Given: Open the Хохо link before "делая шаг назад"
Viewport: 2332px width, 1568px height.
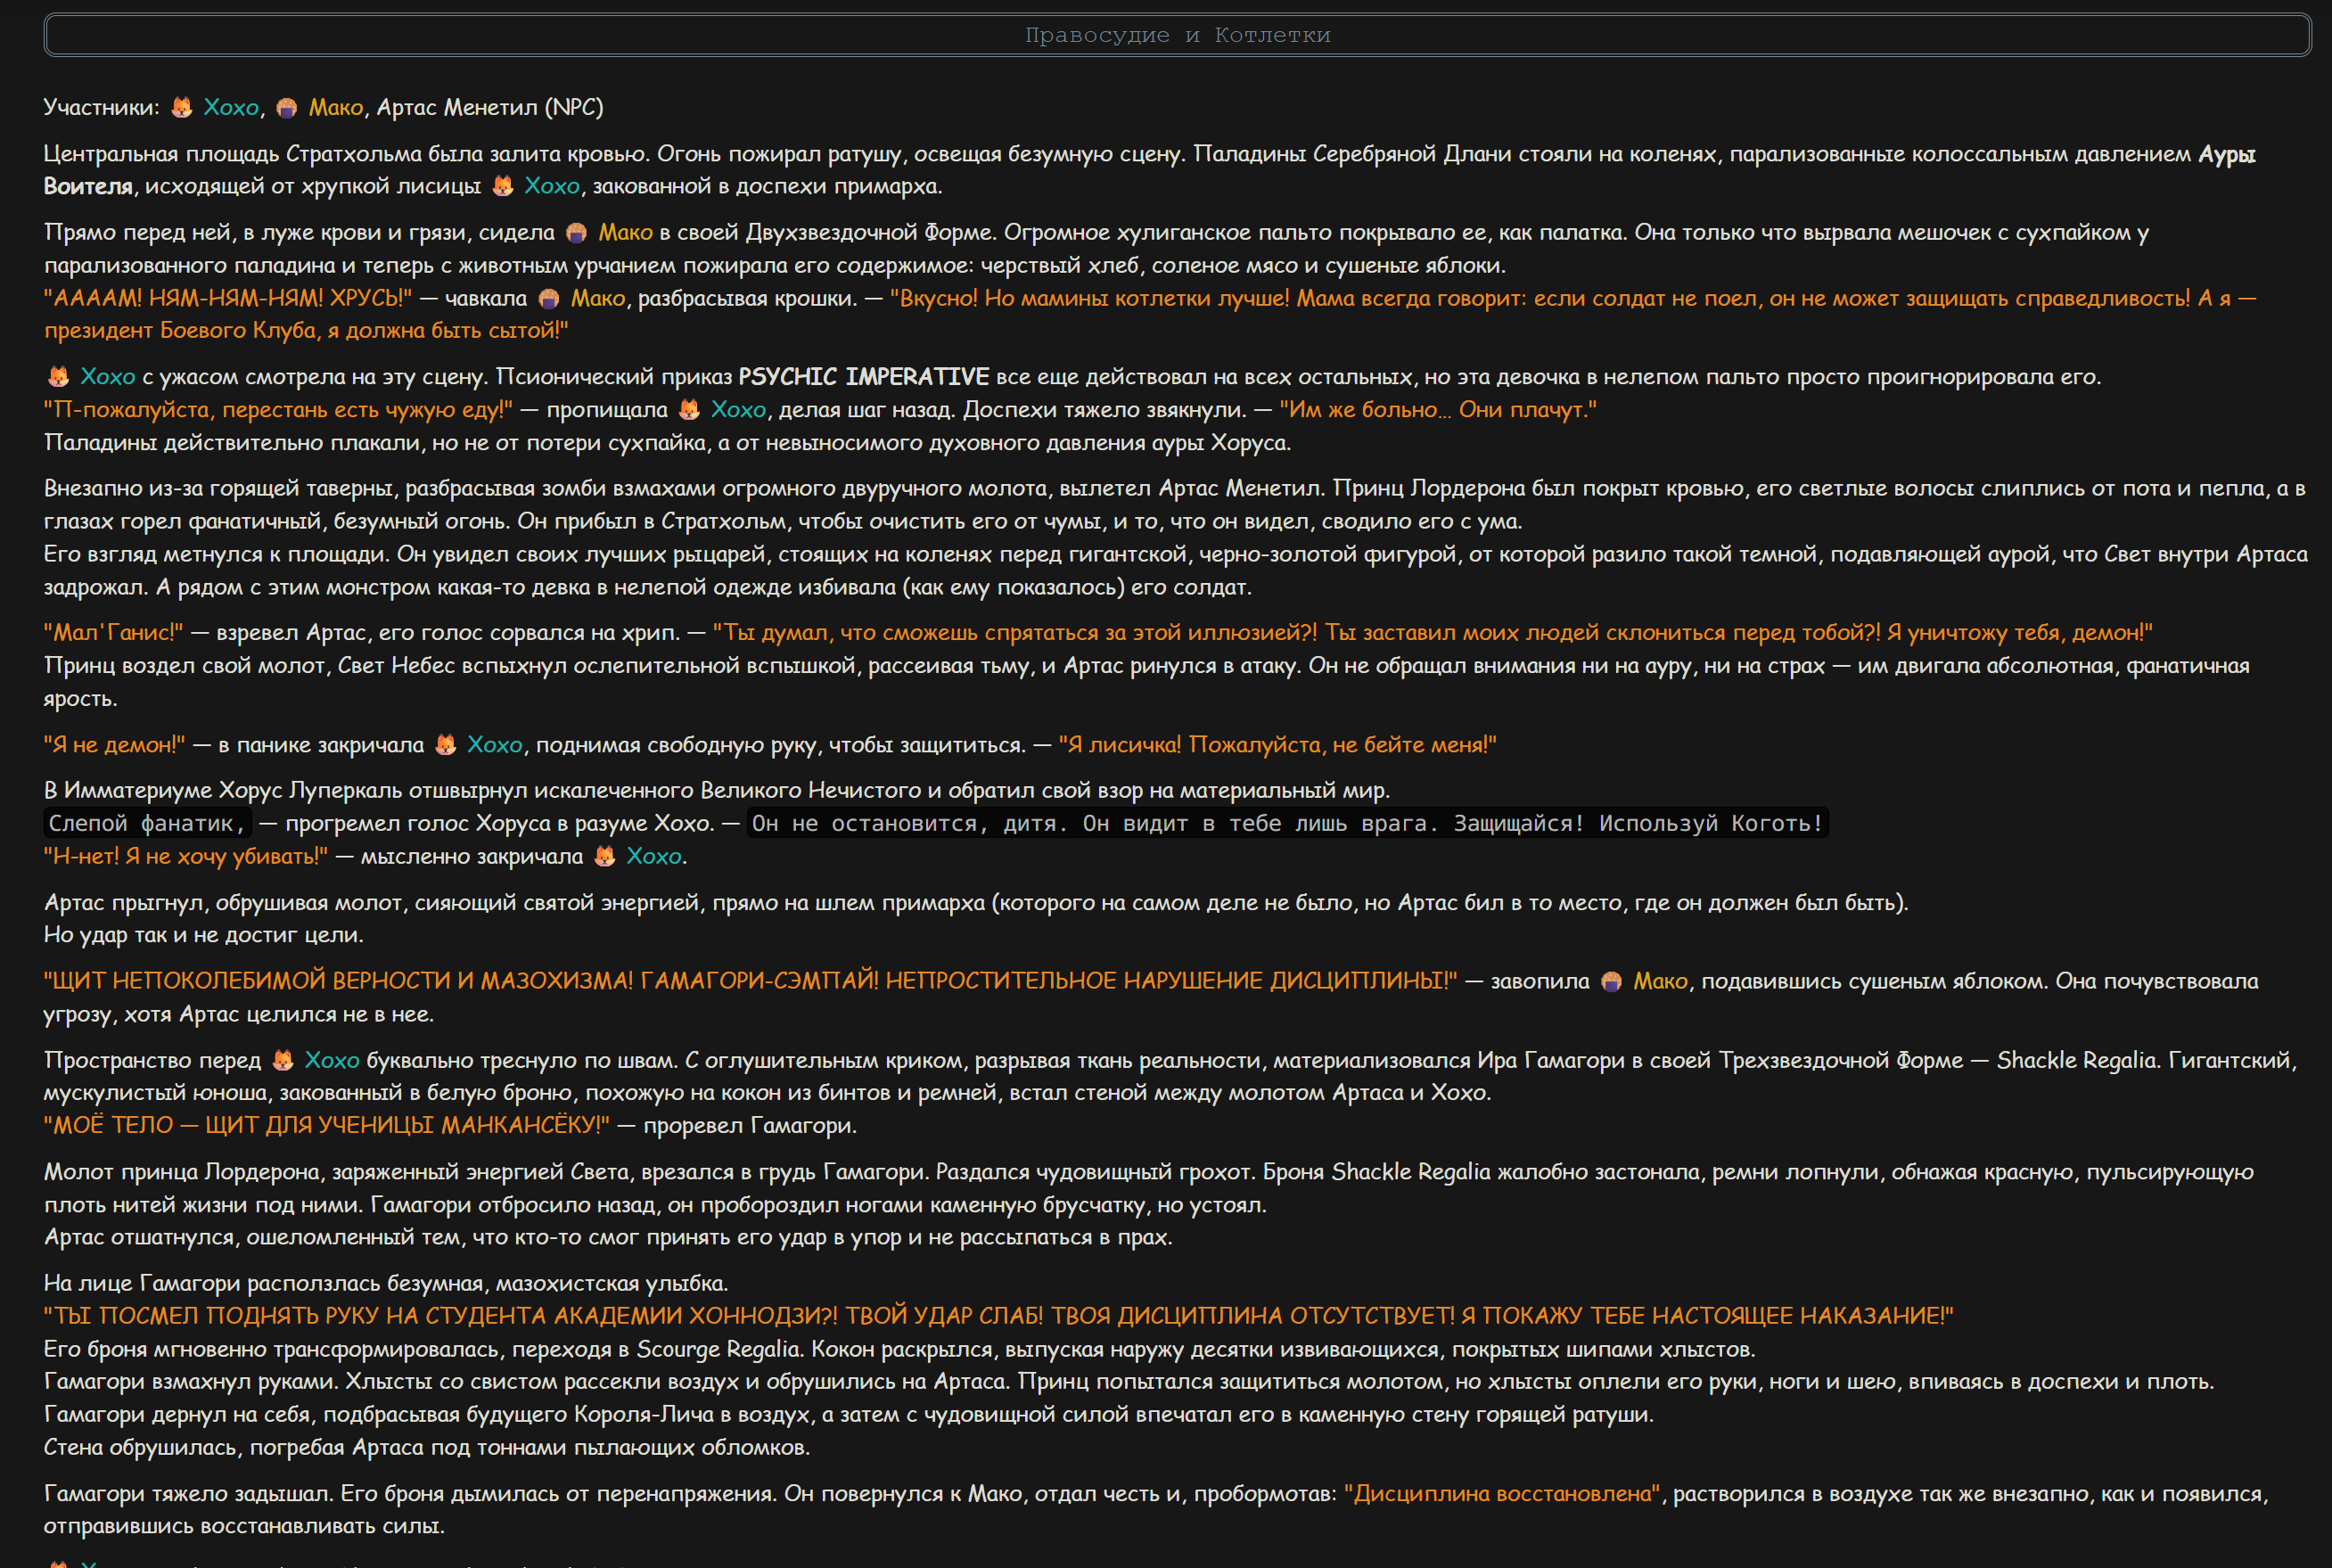Looking at the screenshot, I should click(x=738, y=410).
